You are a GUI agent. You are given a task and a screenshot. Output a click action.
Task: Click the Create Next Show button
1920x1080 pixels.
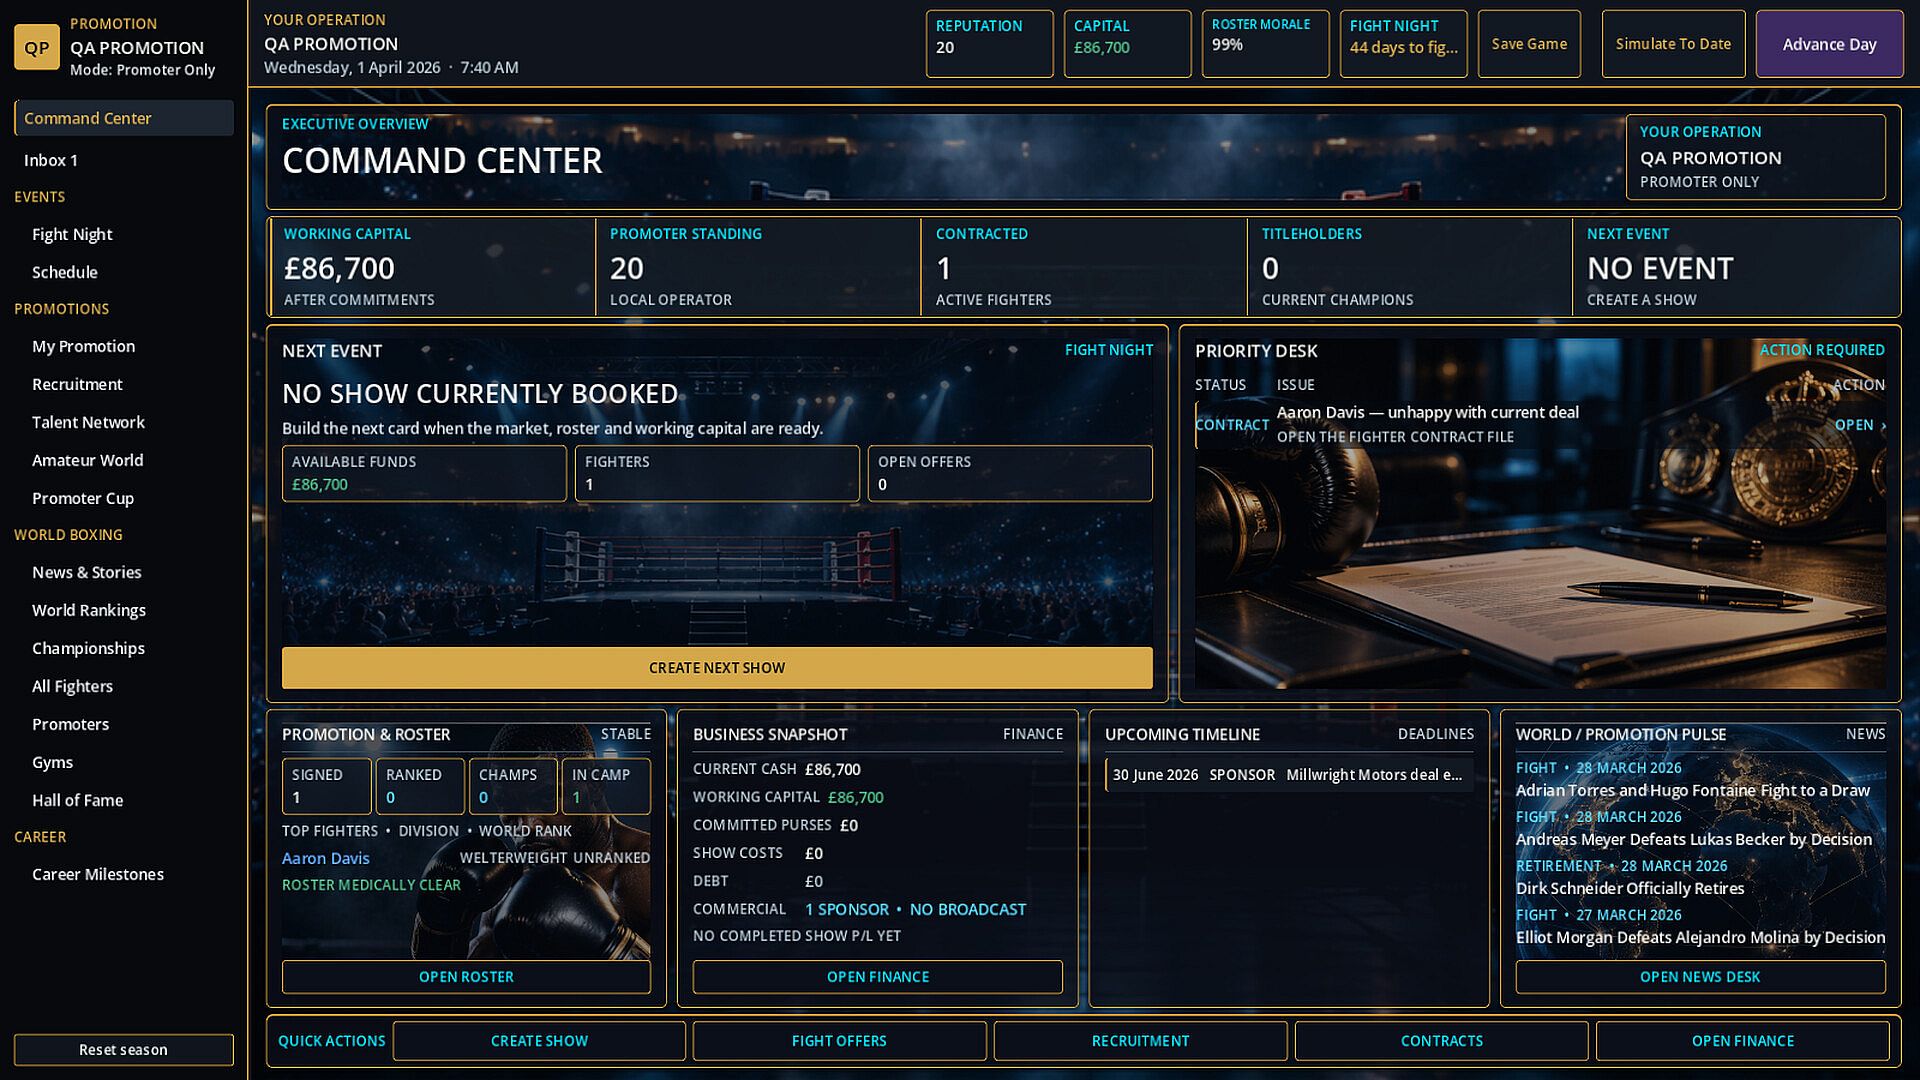(717, 668)
